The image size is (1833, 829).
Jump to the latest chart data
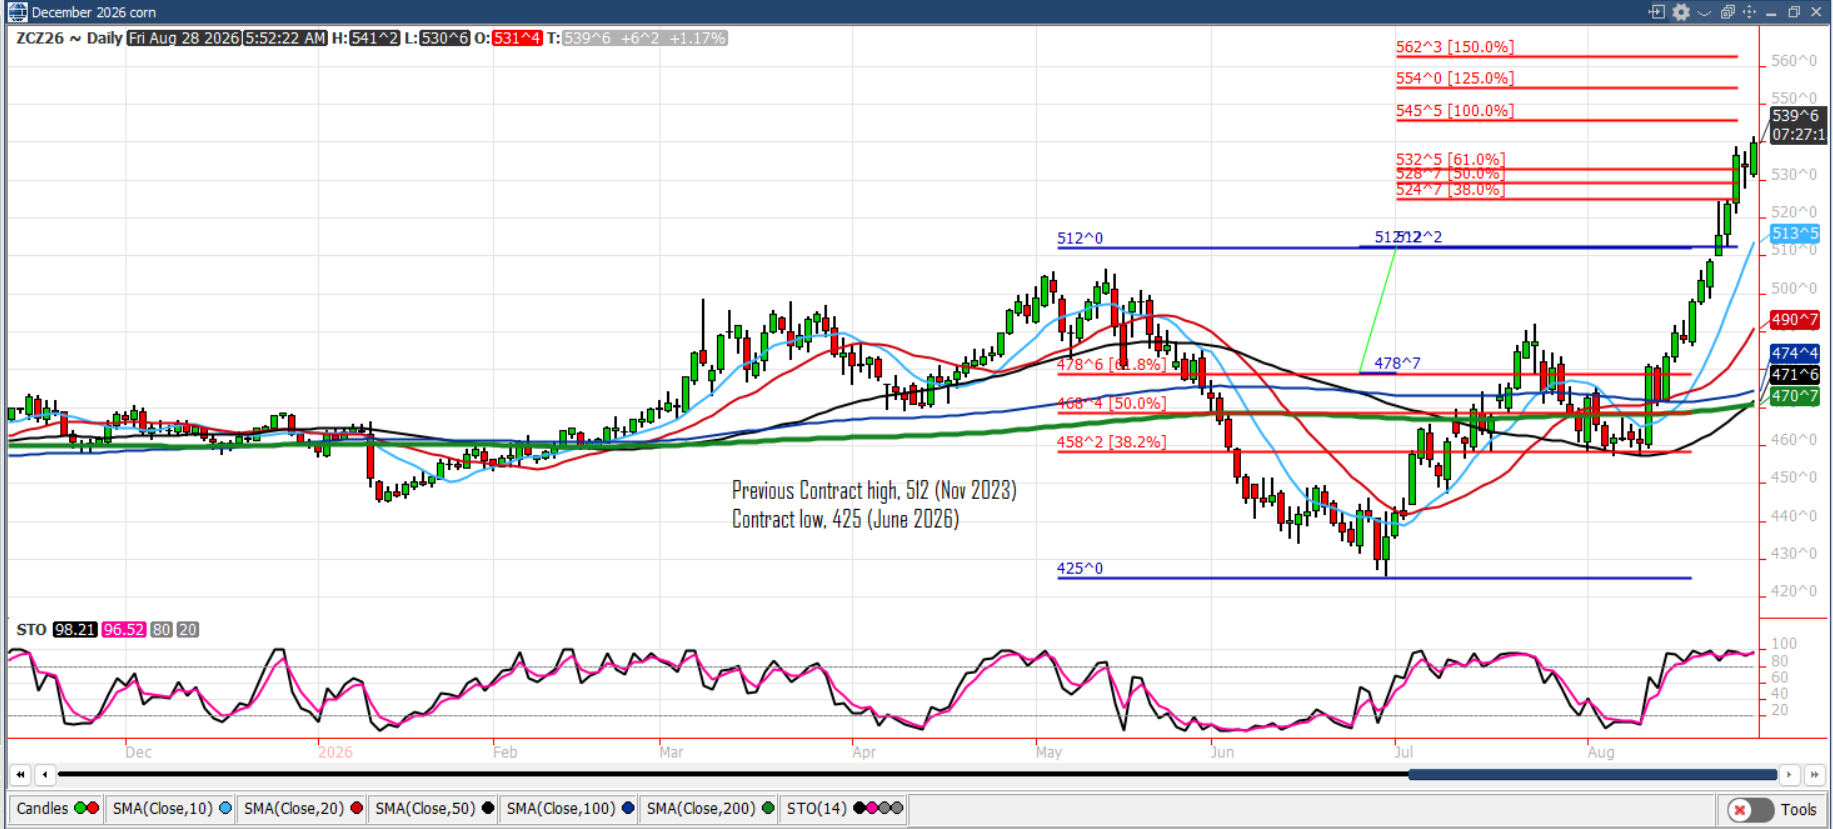tap(1814, 775)
